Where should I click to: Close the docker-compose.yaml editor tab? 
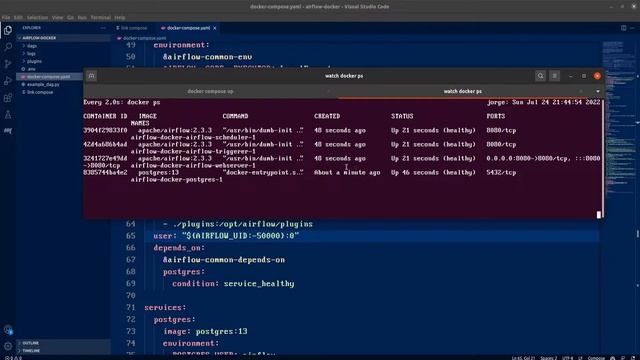(215, 28)
